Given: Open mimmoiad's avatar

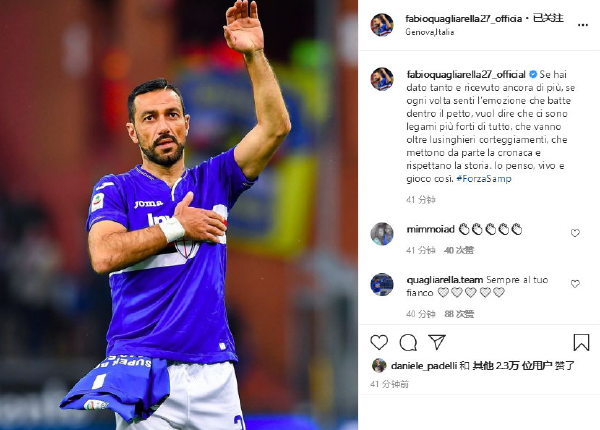Looking at the screenshot, I should click(382, 233).
